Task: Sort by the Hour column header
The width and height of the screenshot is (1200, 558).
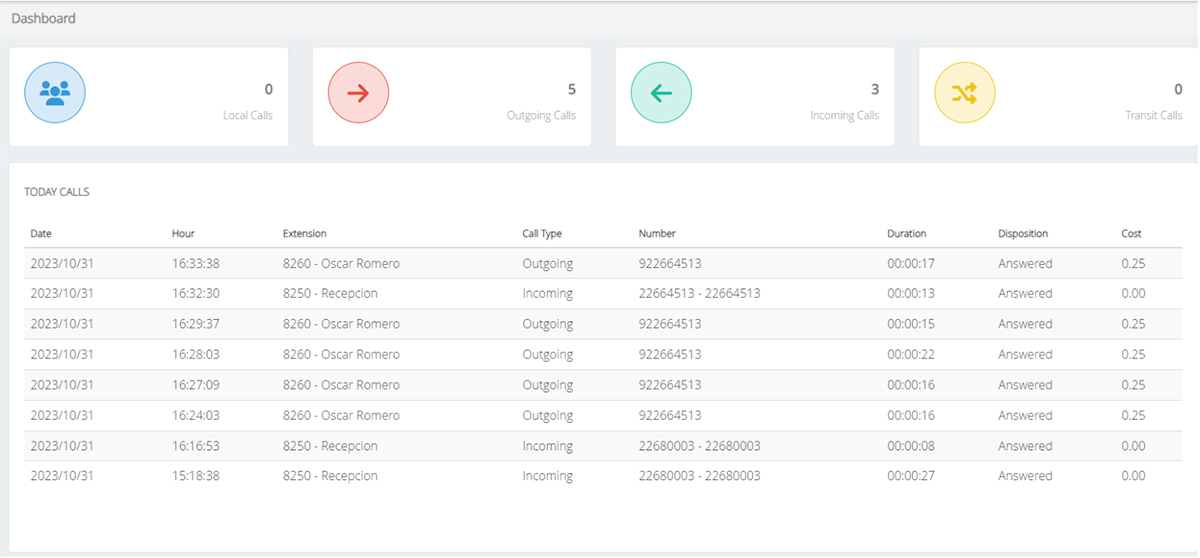Action: click(x=183, y=233)
